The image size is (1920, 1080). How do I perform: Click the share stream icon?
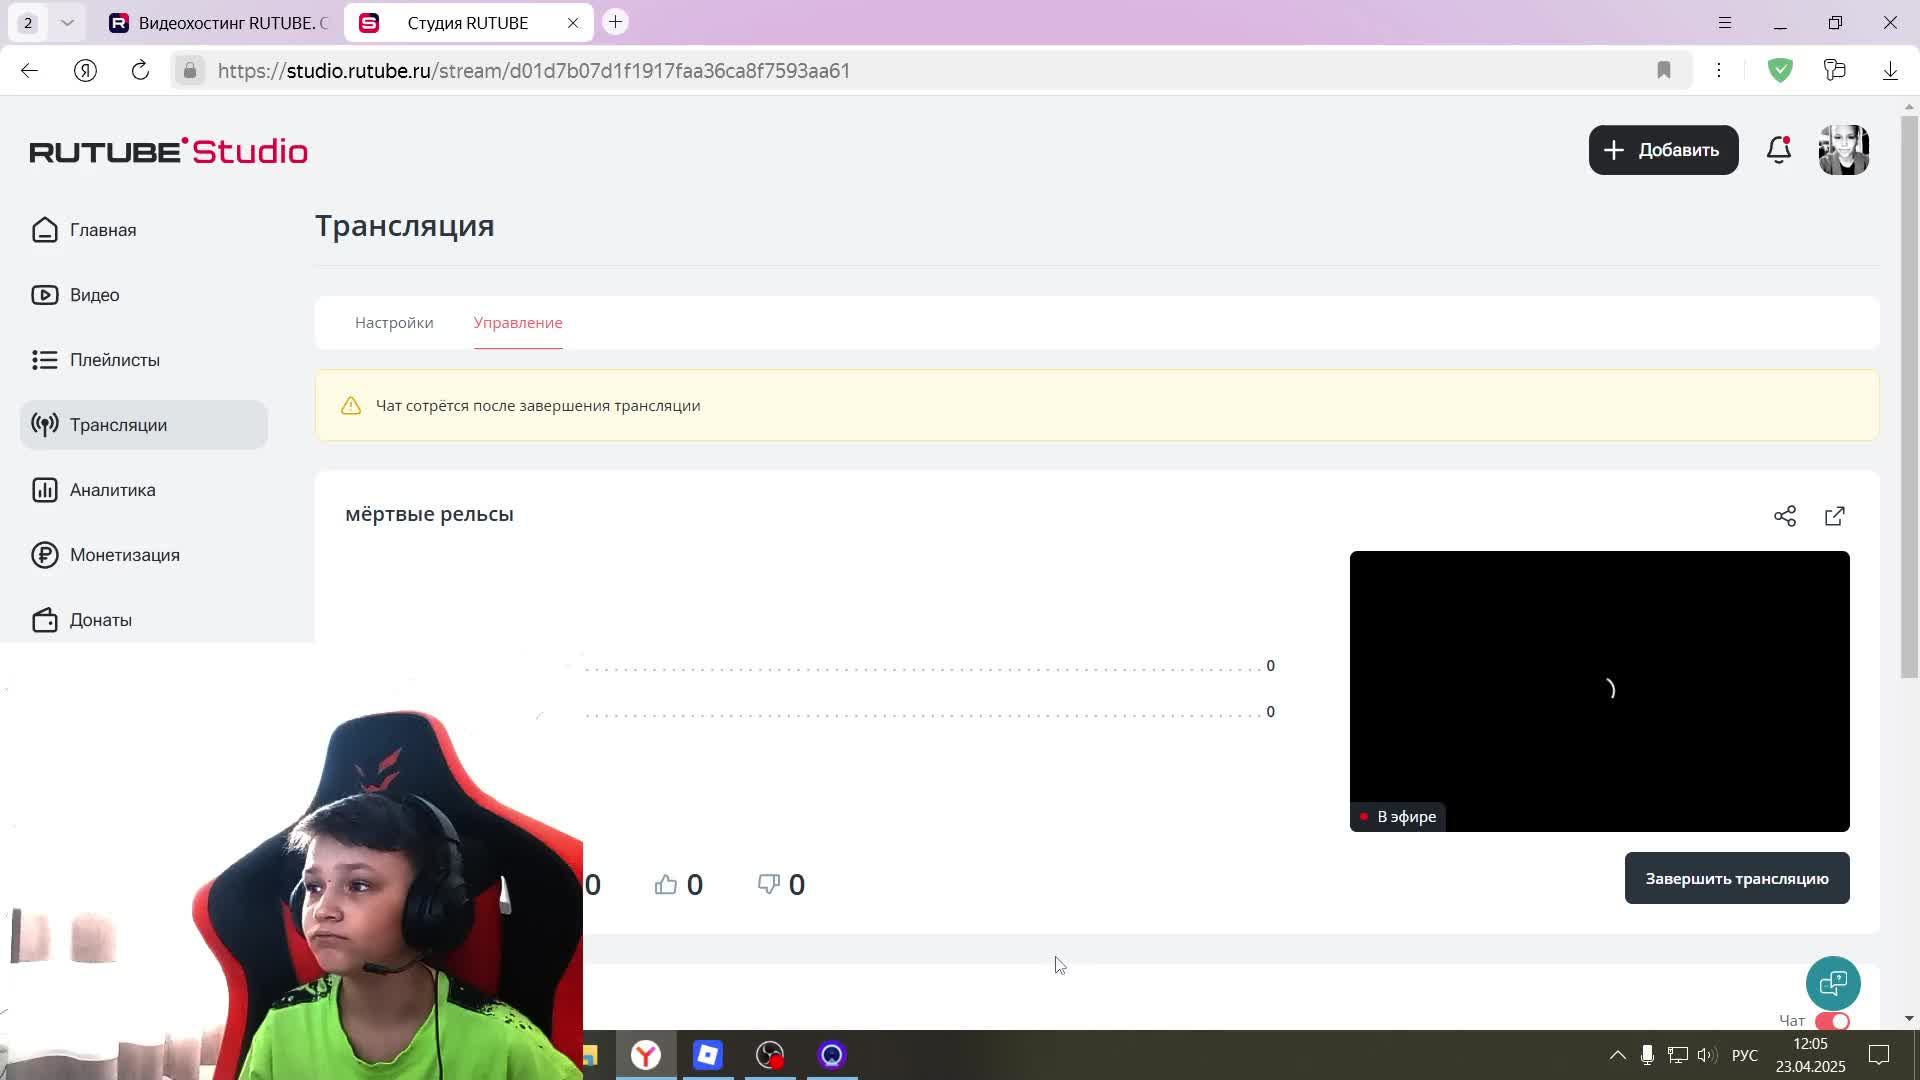pos(1785,516)
